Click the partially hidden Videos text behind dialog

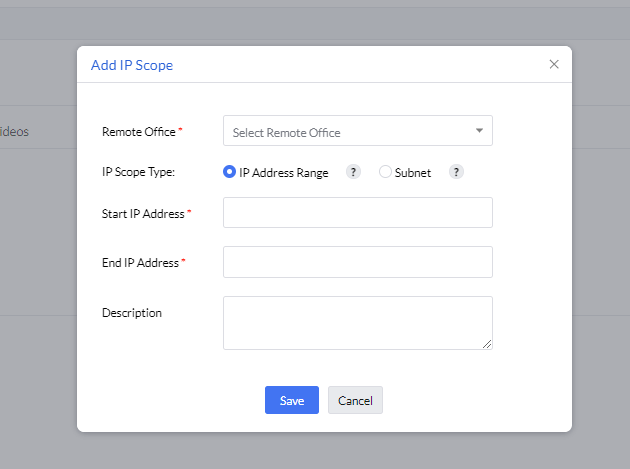[x=14, y=132]
